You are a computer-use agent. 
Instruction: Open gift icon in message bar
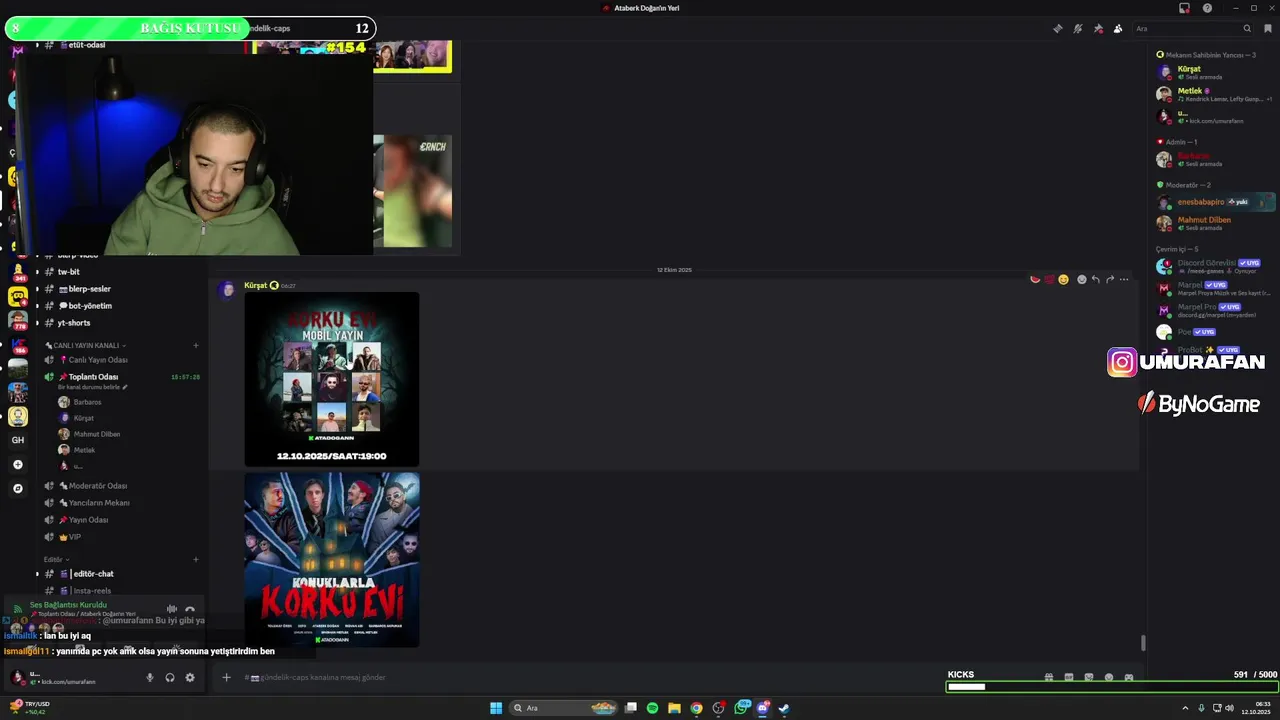click(1049, 677)
